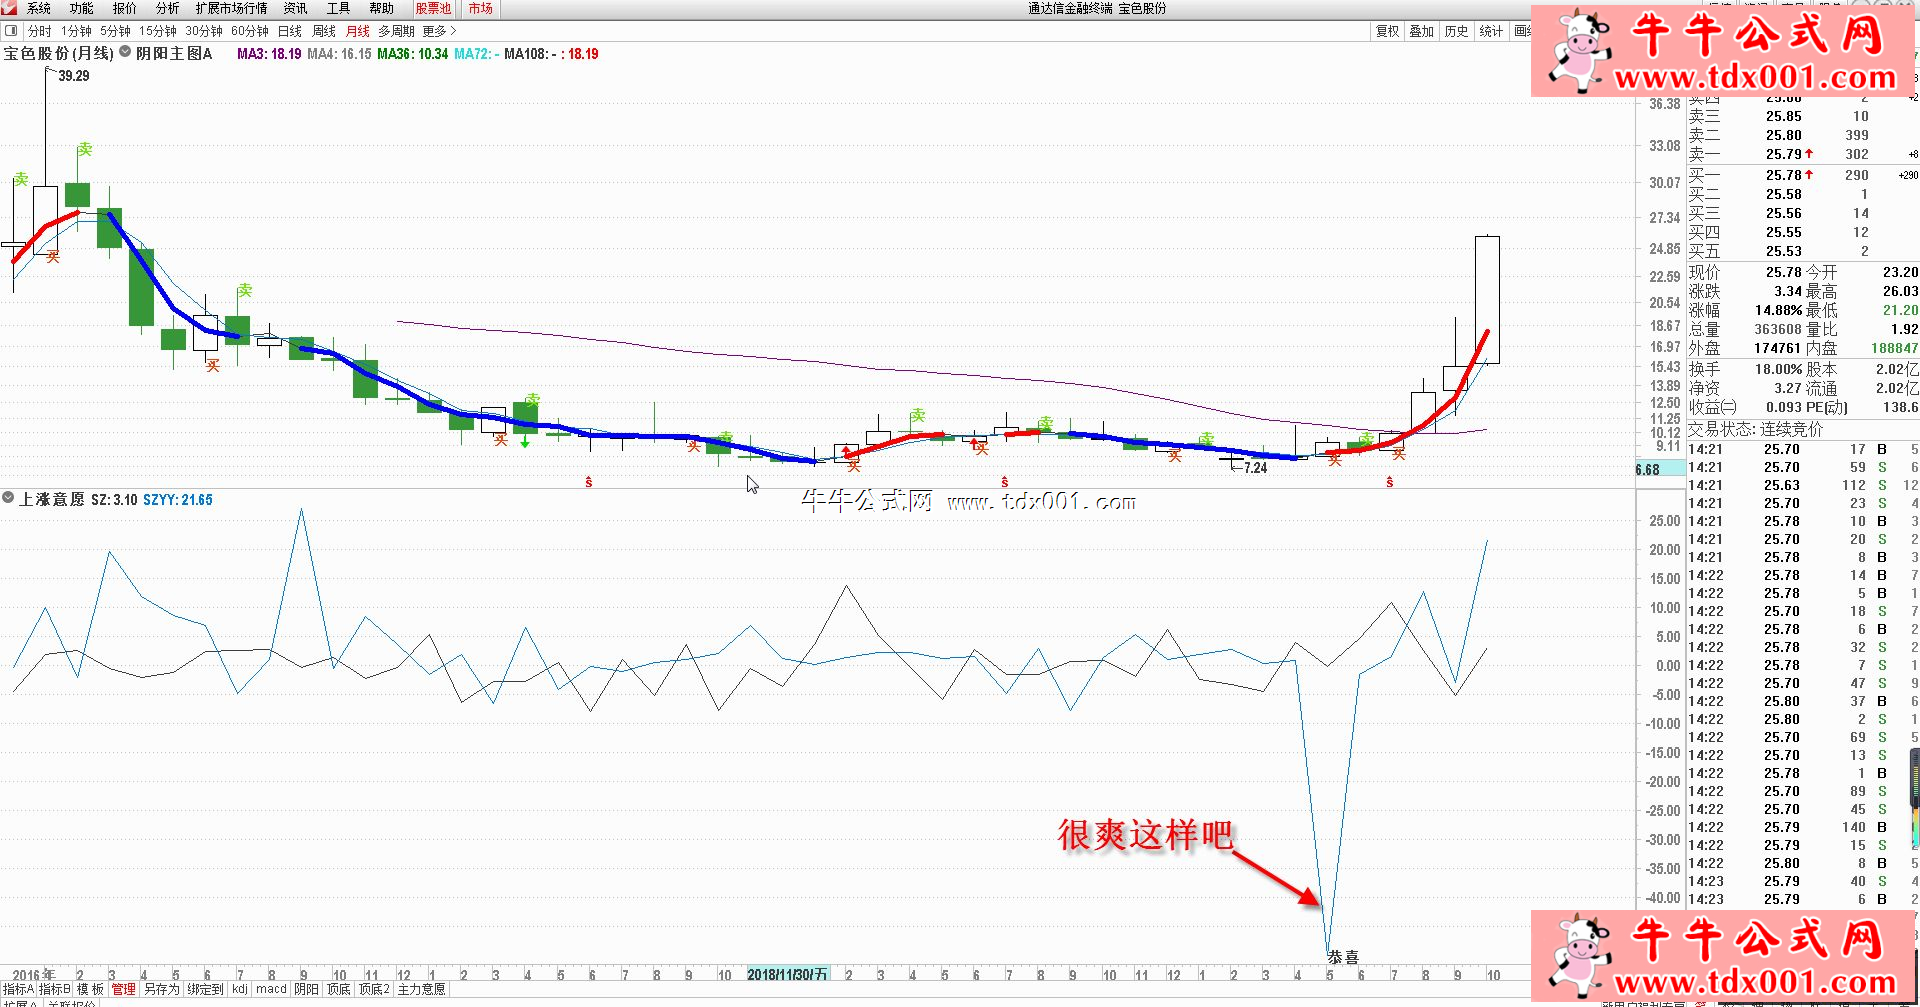The image size is (1920, 1007).
Task: Open the 功能 menu
Action: pos(82,8)
